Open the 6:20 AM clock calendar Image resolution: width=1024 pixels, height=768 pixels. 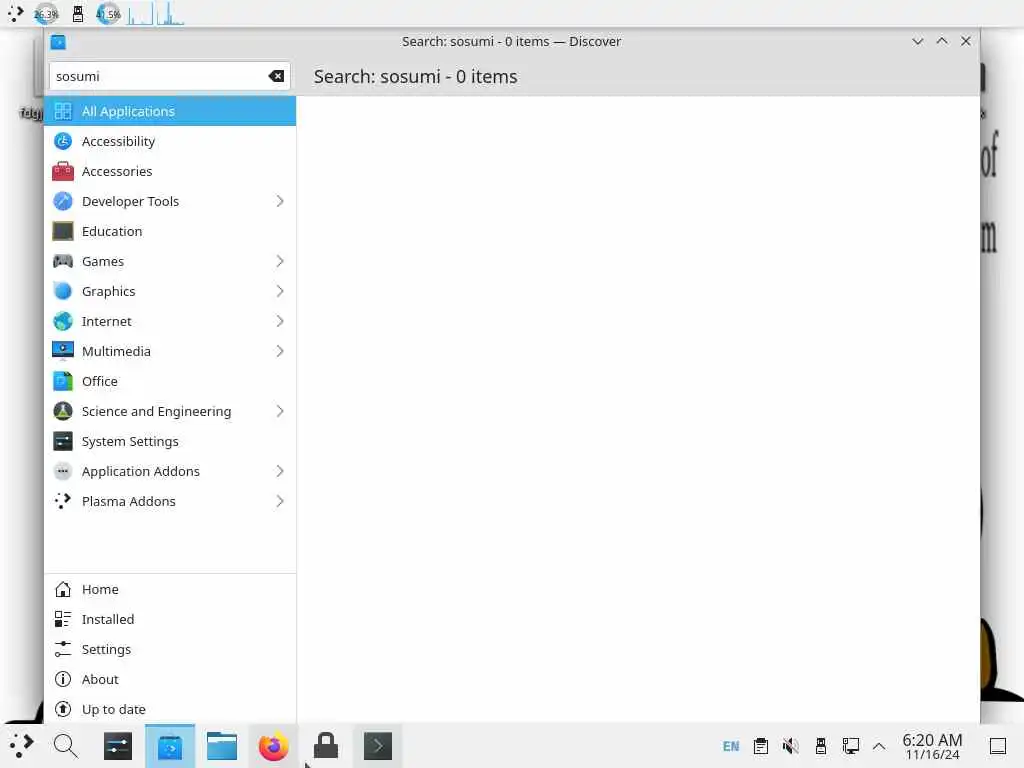933,746
